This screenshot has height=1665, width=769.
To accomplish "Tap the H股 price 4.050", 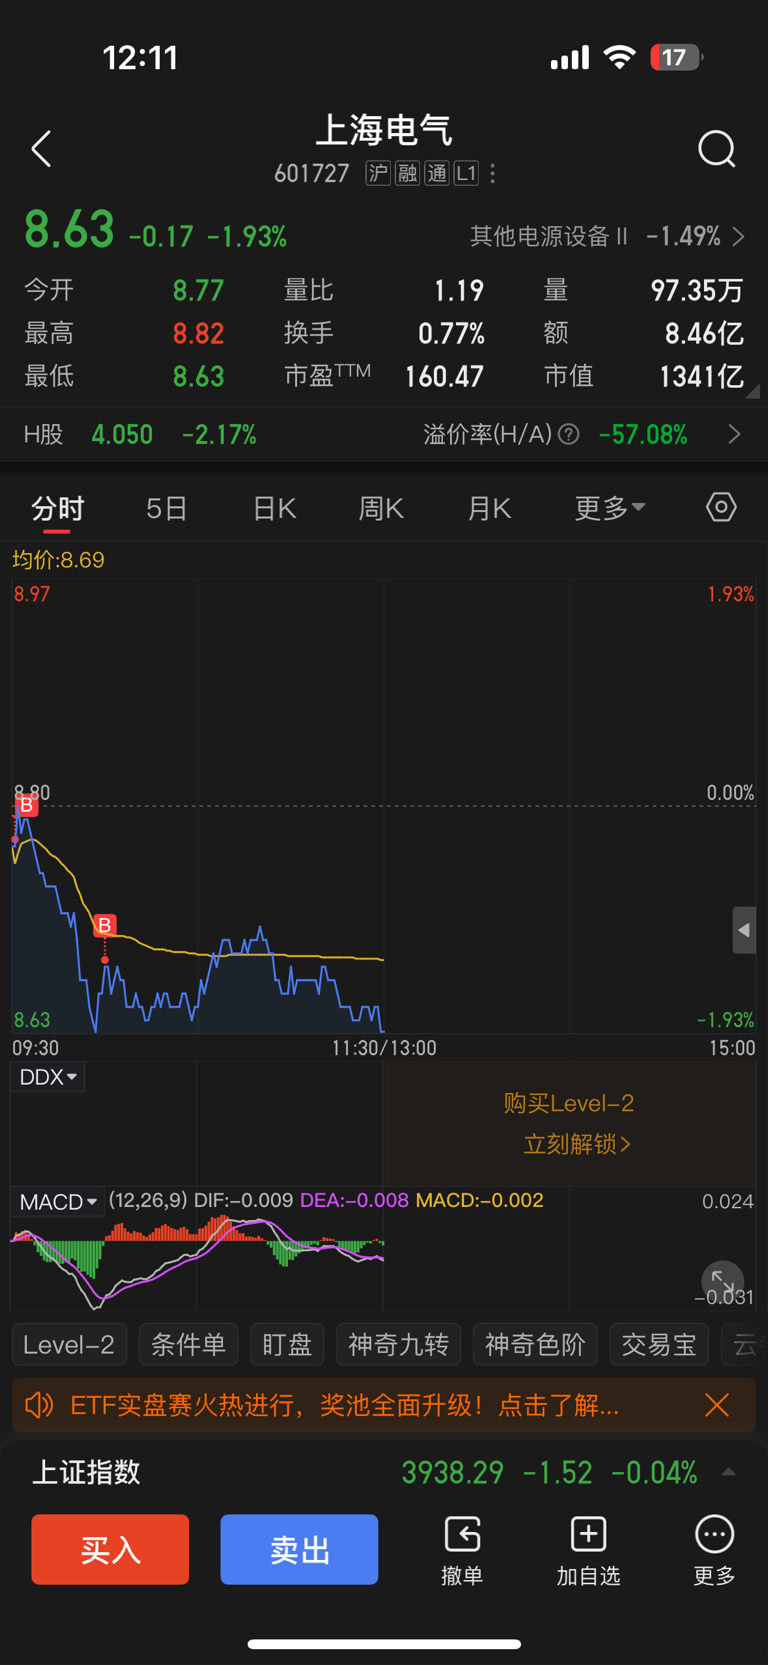I will click(x=122, y=434).
